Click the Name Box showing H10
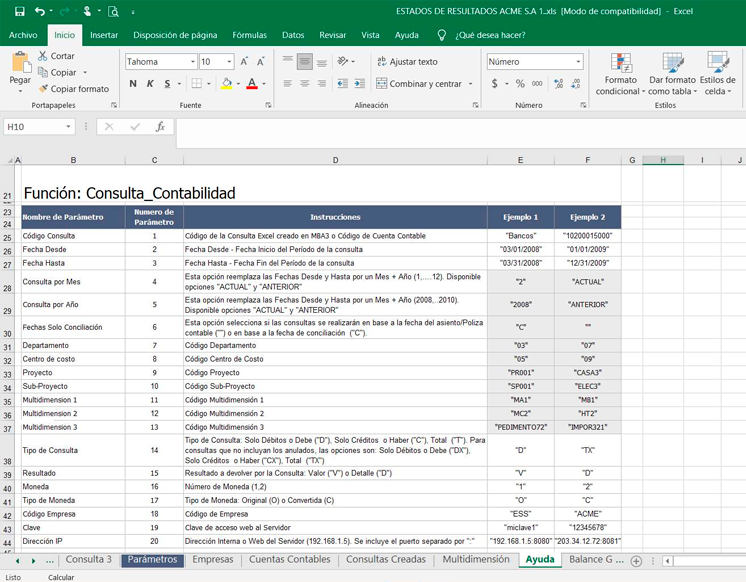Image resolution: width=746 pixels, height=582 pixels. pos(33,127)
